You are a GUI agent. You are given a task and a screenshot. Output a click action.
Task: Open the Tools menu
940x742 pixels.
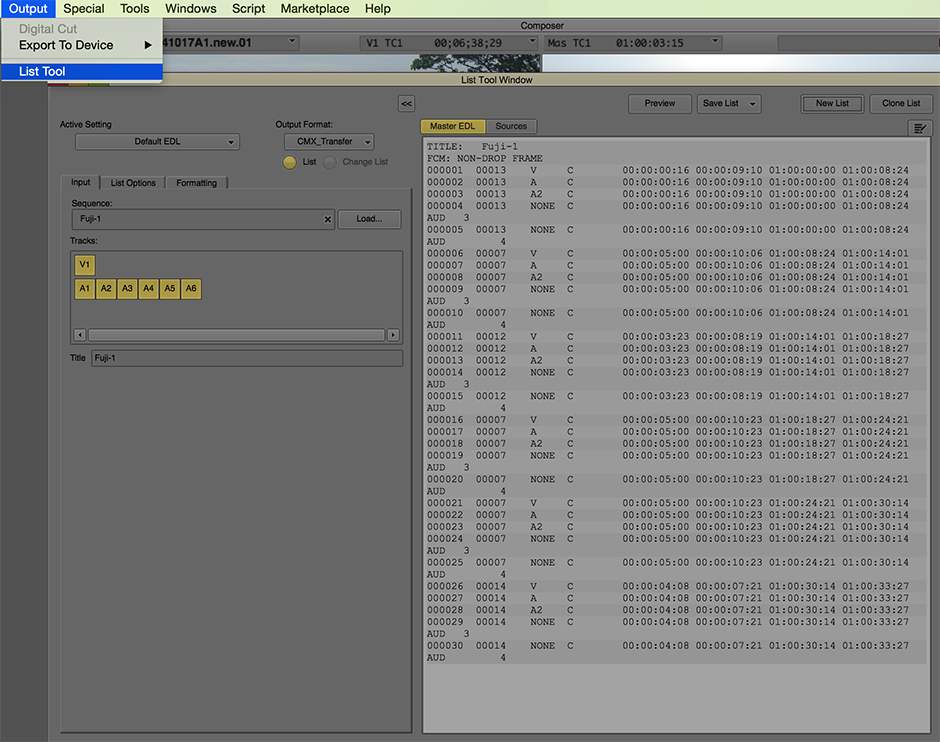[134, 8]
